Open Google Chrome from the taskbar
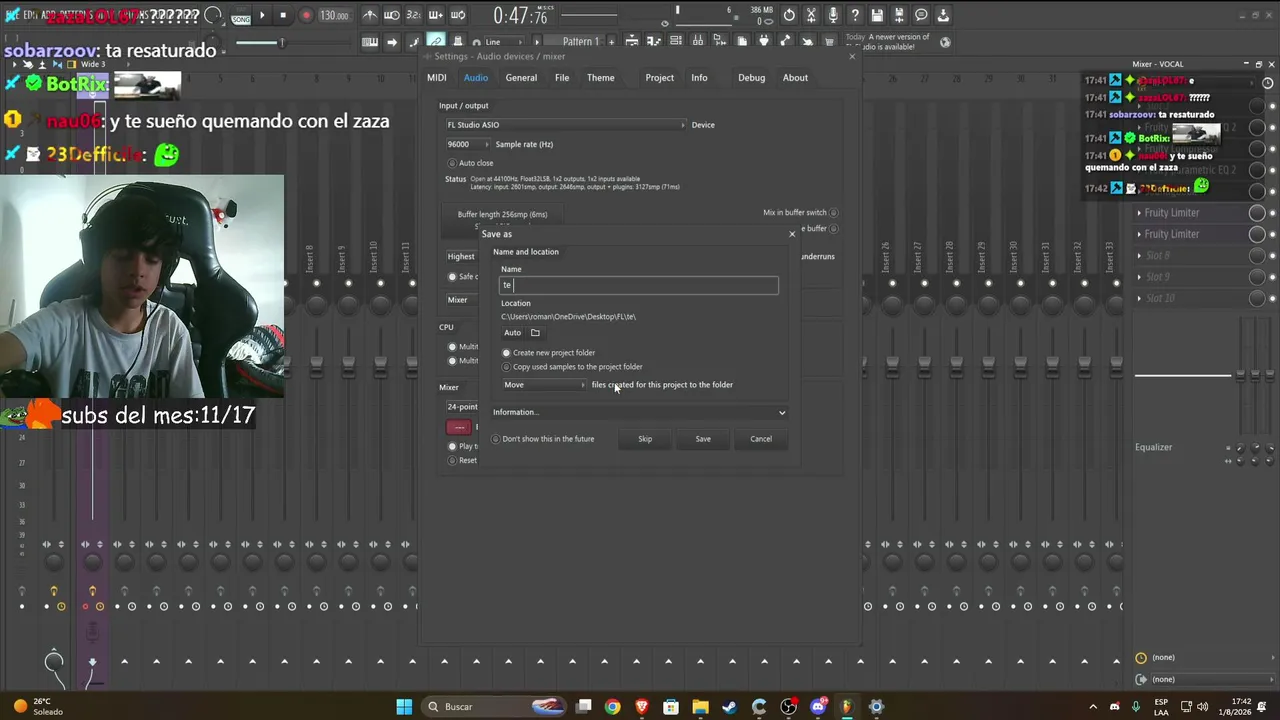Screen dimensions: 1280x720 pyautogui.click(x=613, y=707)
